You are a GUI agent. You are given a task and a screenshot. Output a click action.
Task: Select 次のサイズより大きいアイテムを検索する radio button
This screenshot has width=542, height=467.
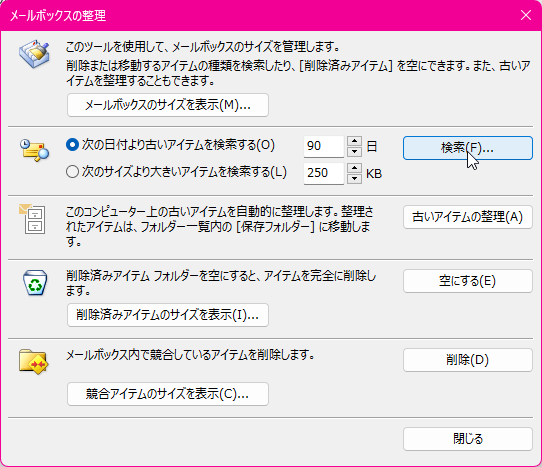[x=72, y=172]
